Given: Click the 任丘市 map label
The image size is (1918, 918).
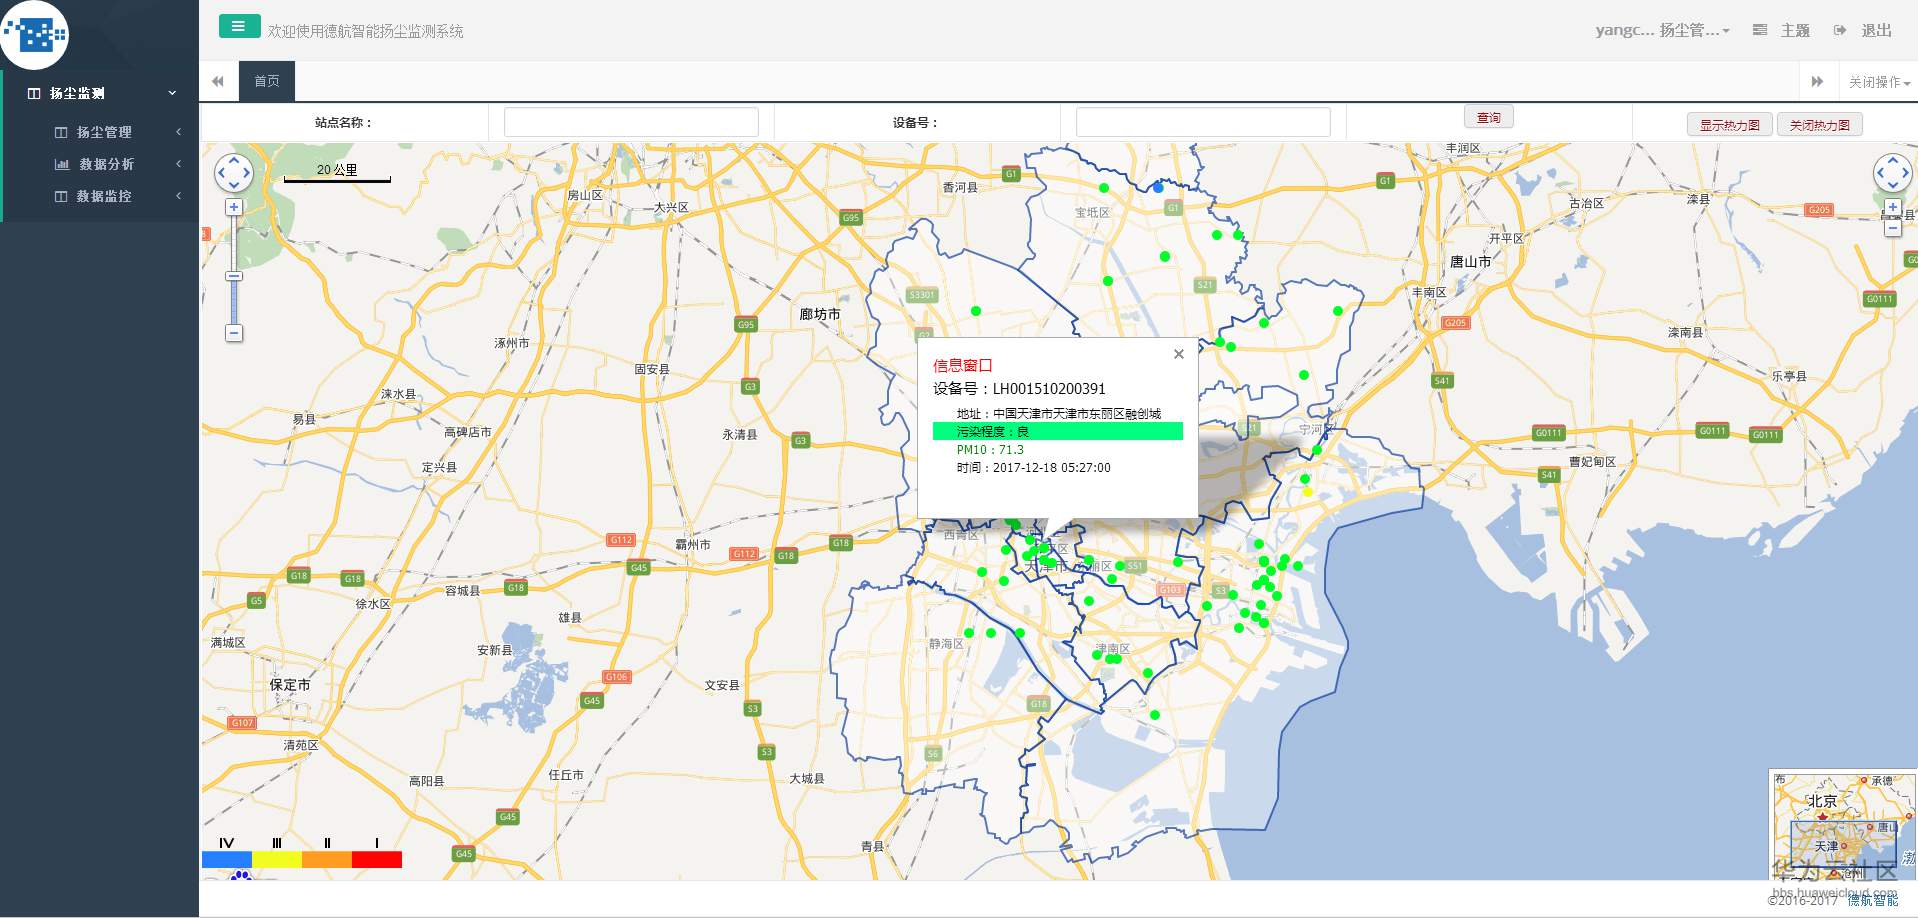Looking at the screenshot, I should click(x=566, y=775).
